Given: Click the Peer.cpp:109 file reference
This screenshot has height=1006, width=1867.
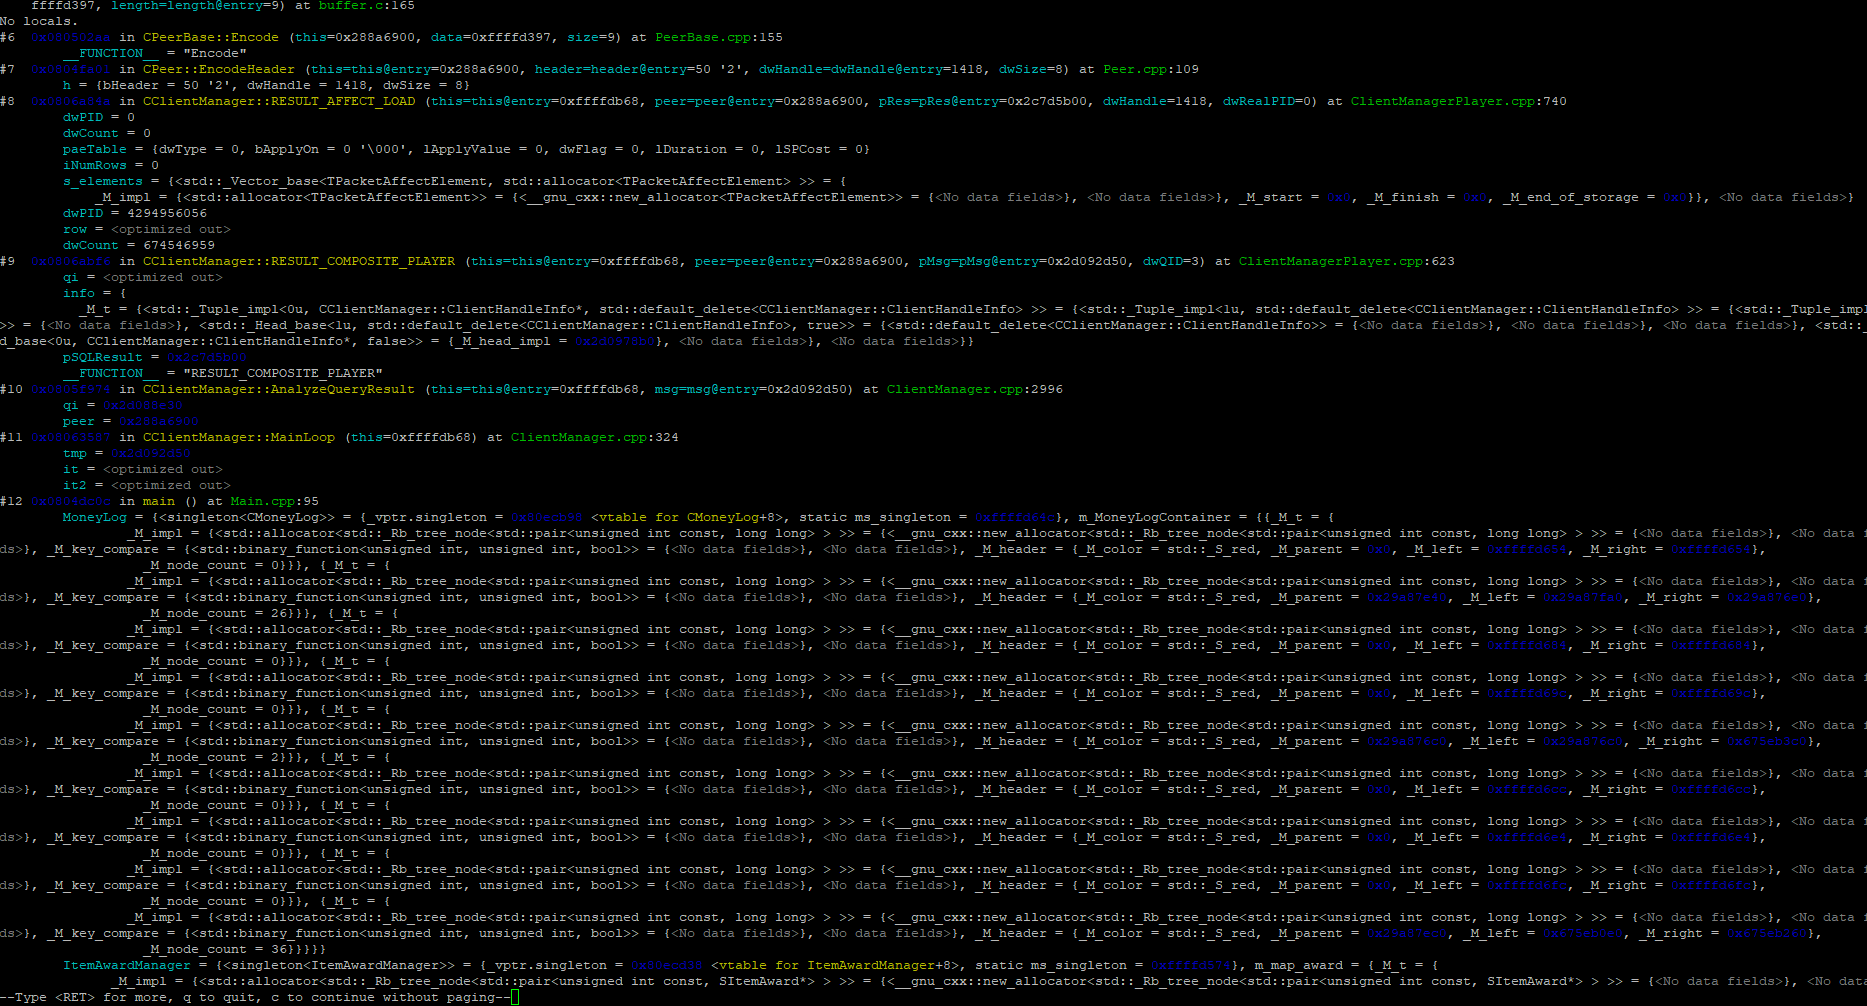Looking at the screenshot, I should click(x=1151, y=69).
